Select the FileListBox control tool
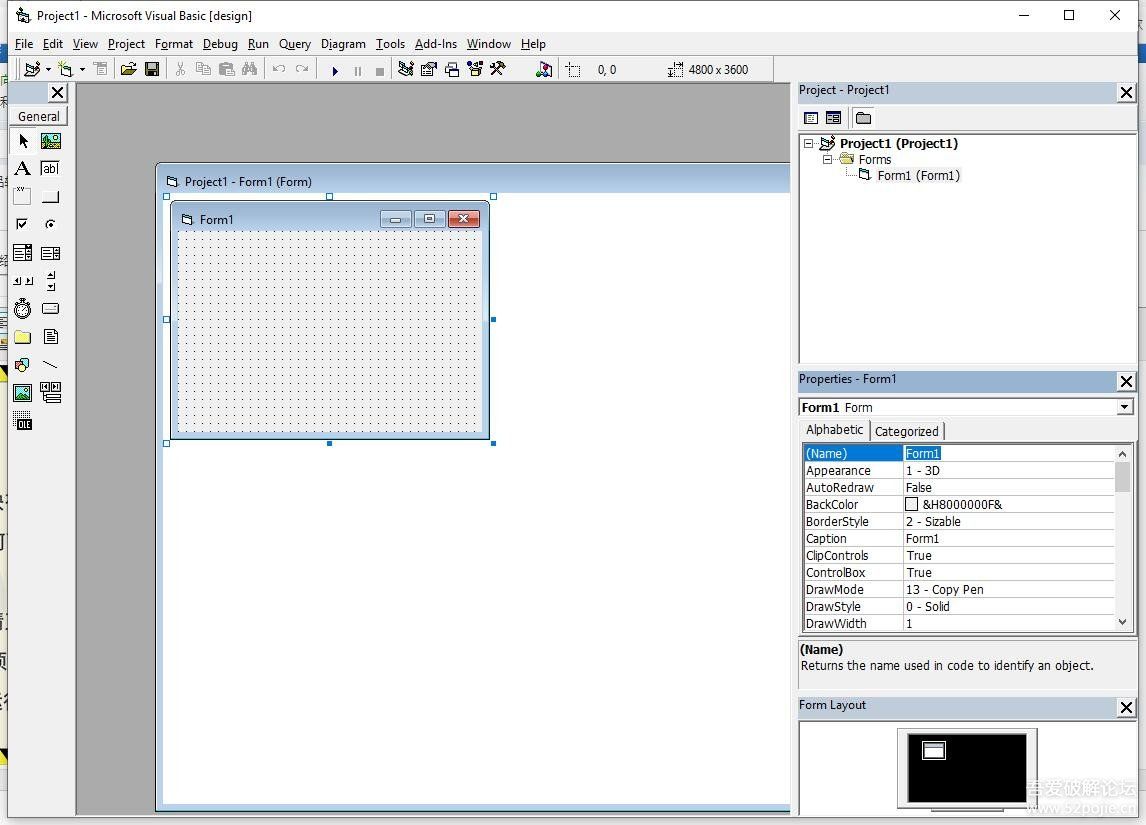Image resolution: width=1146 pixels, height=825 pixels. pyautogui.click(x=50, y=337)
